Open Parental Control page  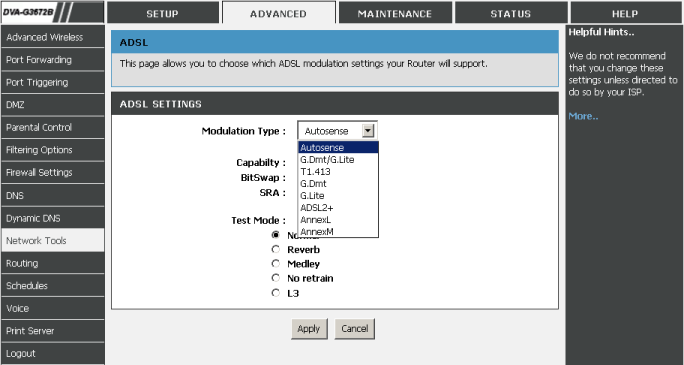coord(52,127)
